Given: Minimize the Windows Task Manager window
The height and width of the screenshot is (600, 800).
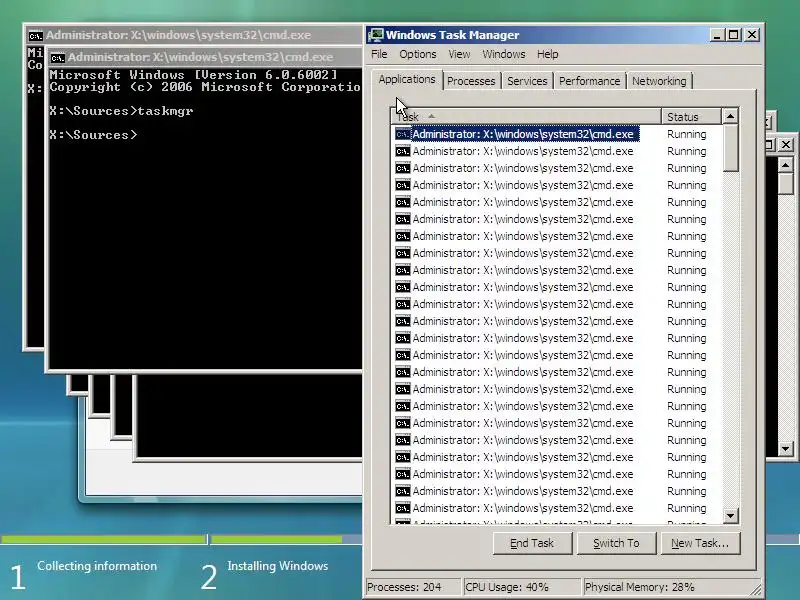Looking at the screenshot, I should [717, 35].
